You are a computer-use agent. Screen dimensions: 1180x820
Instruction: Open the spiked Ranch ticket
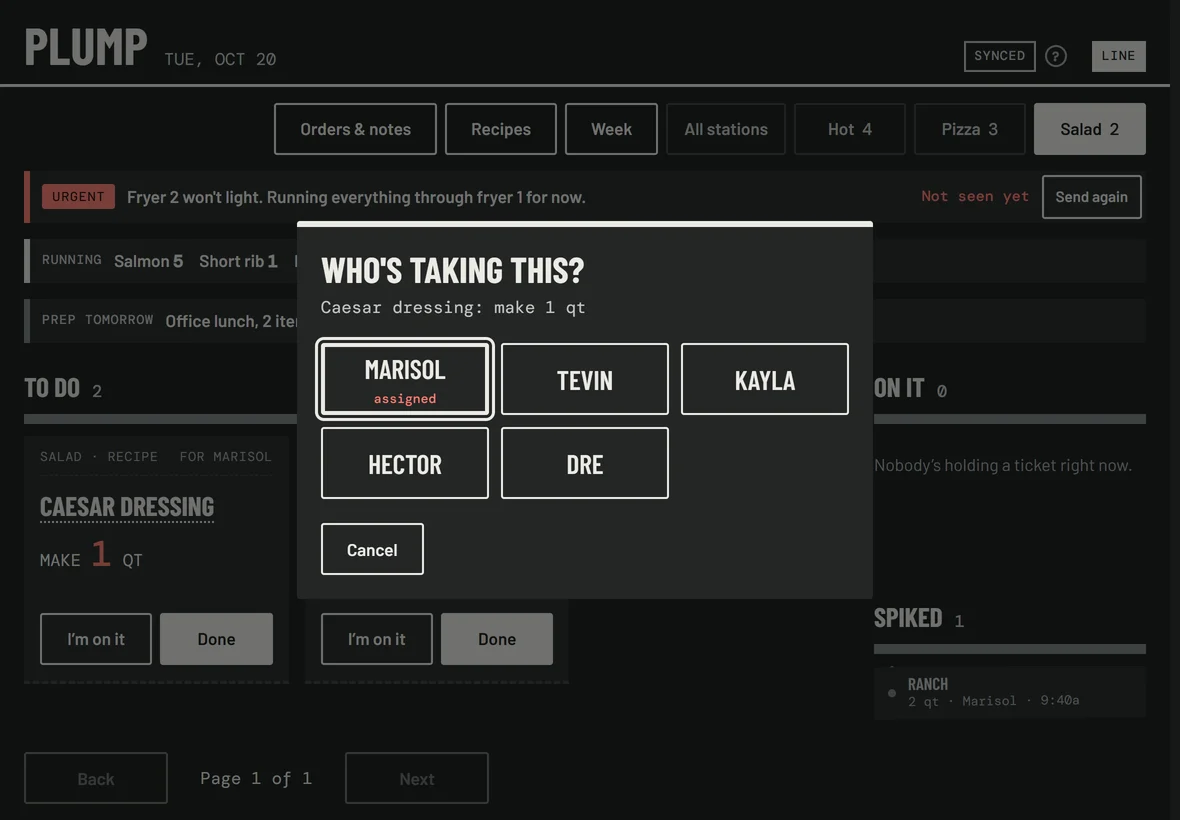(x=1010, y=692)
